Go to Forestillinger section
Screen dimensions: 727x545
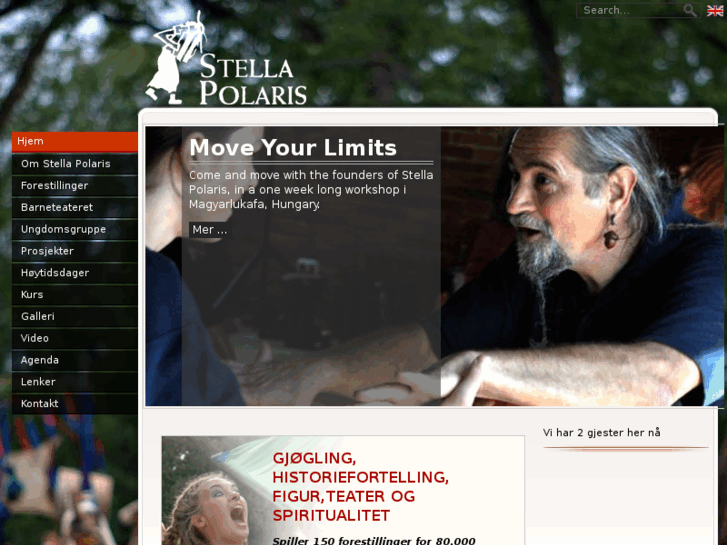pos(75,186)
